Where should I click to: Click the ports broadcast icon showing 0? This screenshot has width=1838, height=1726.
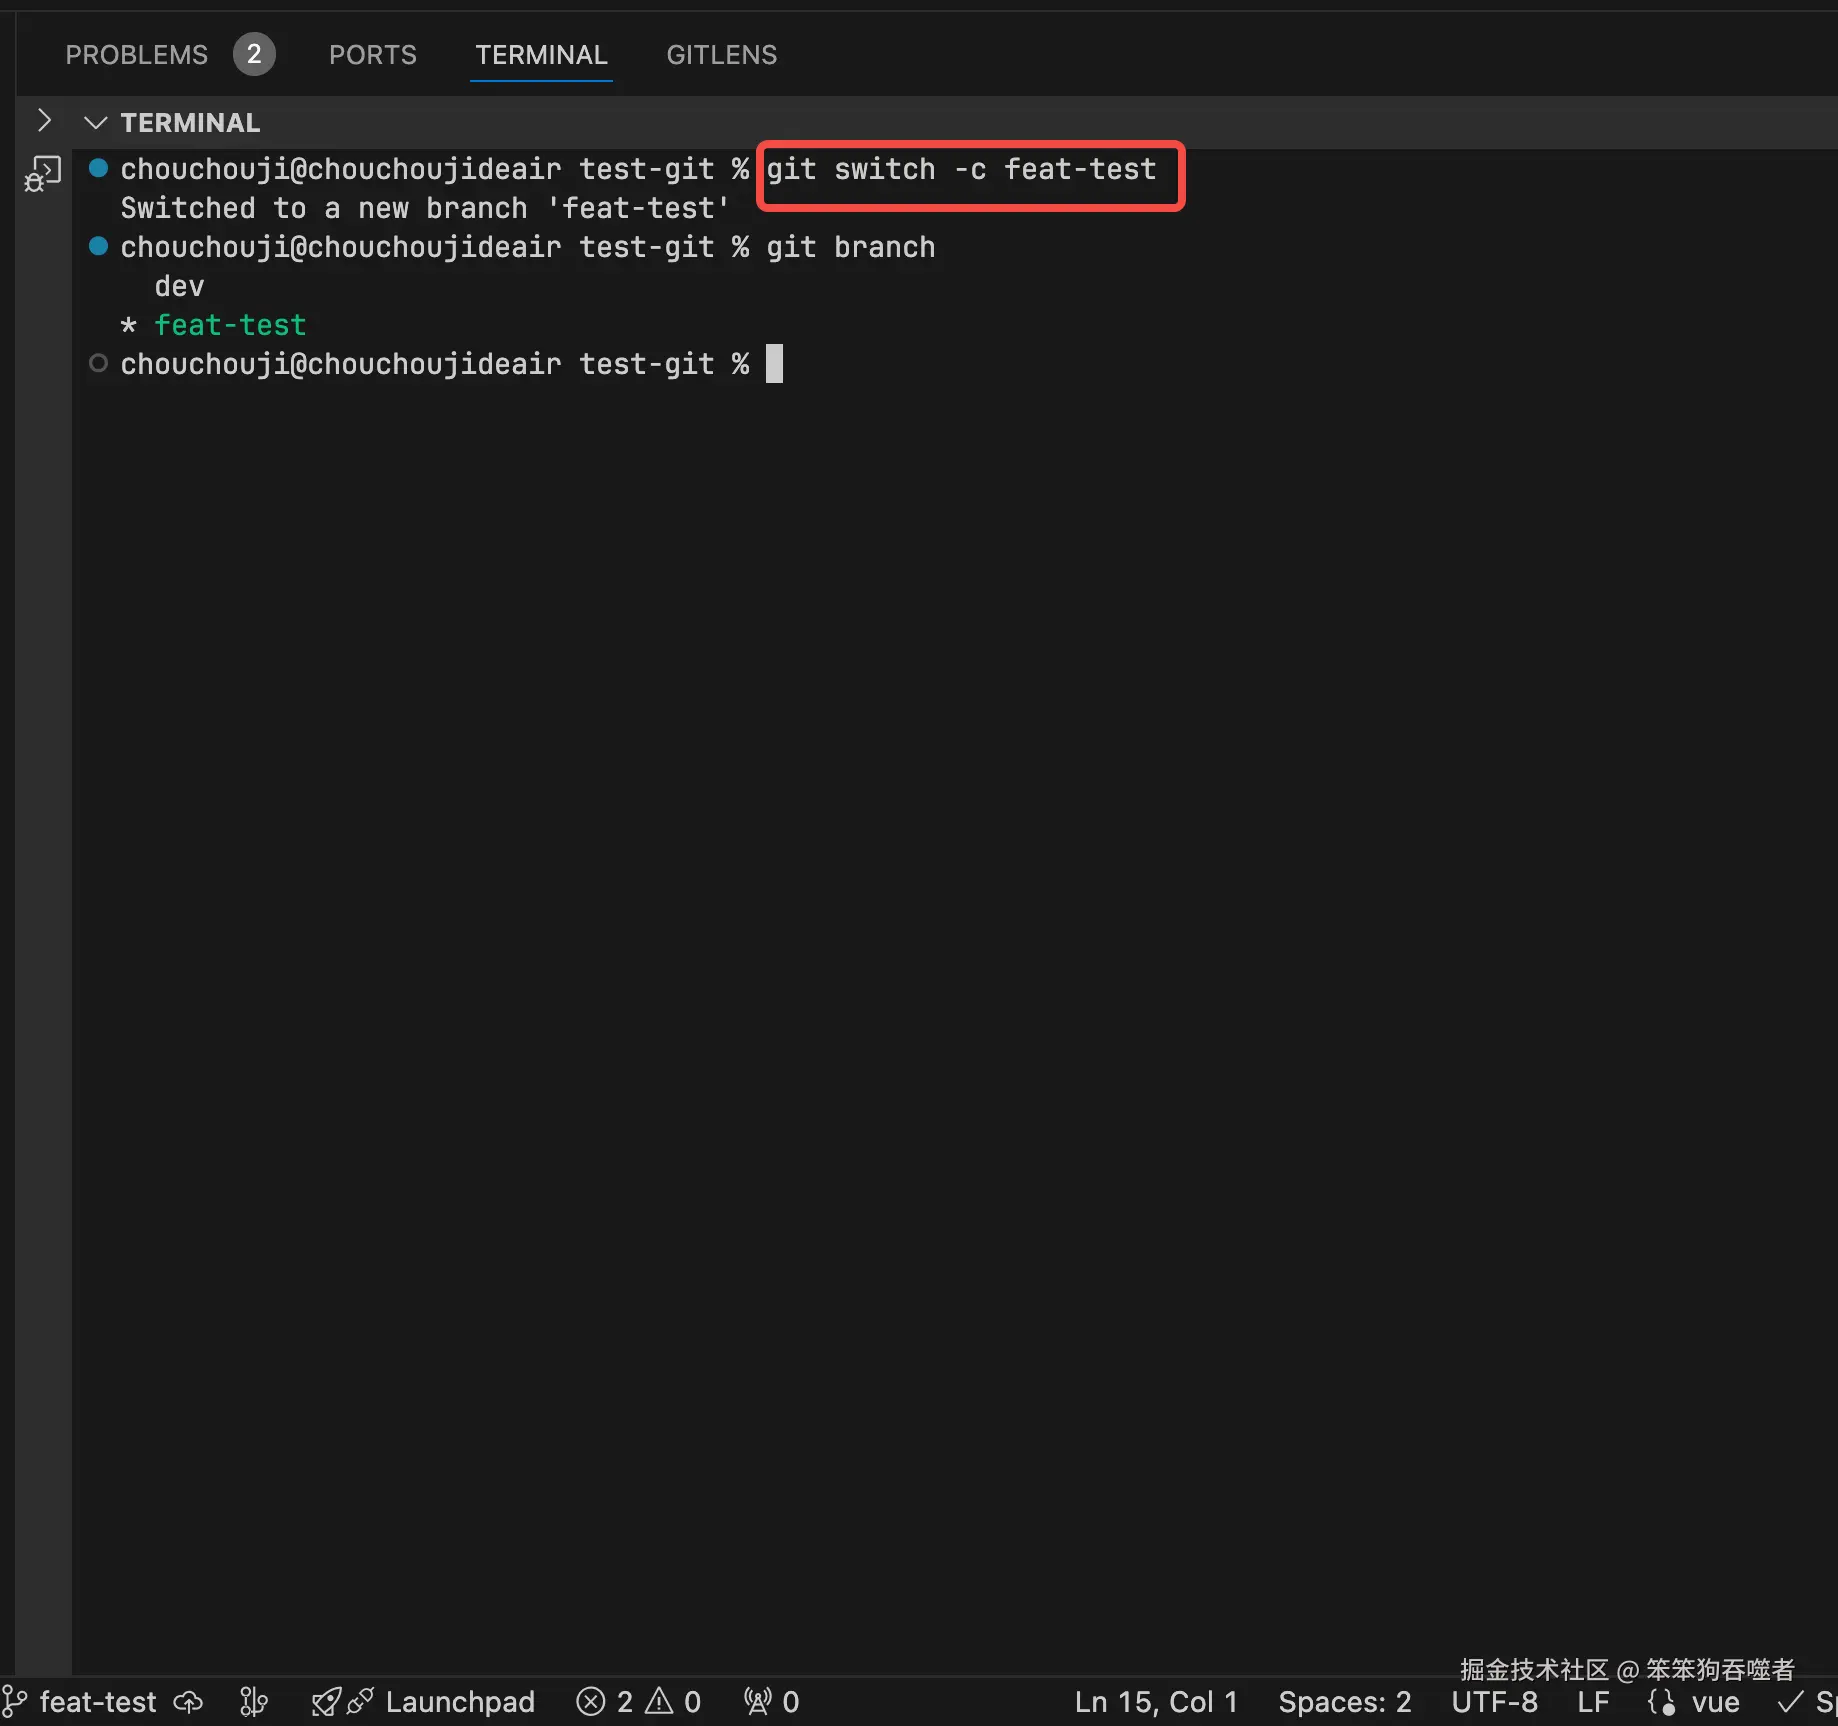coord(758,1702)
